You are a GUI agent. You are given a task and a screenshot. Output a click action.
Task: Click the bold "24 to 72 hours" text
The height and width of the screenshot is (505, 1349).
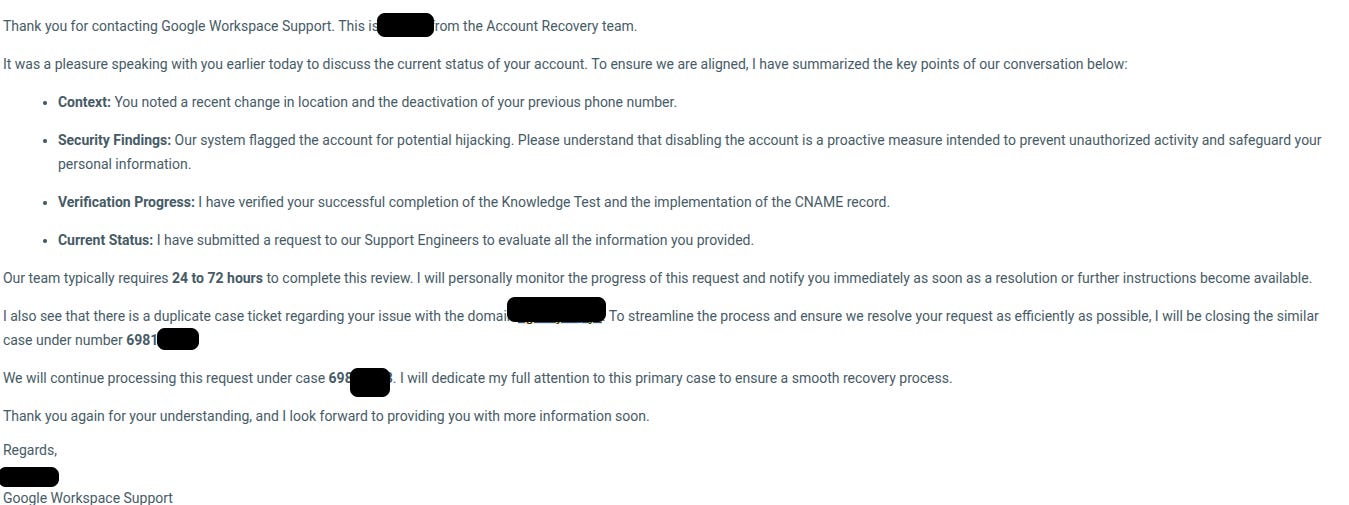[x=217, y=278]
